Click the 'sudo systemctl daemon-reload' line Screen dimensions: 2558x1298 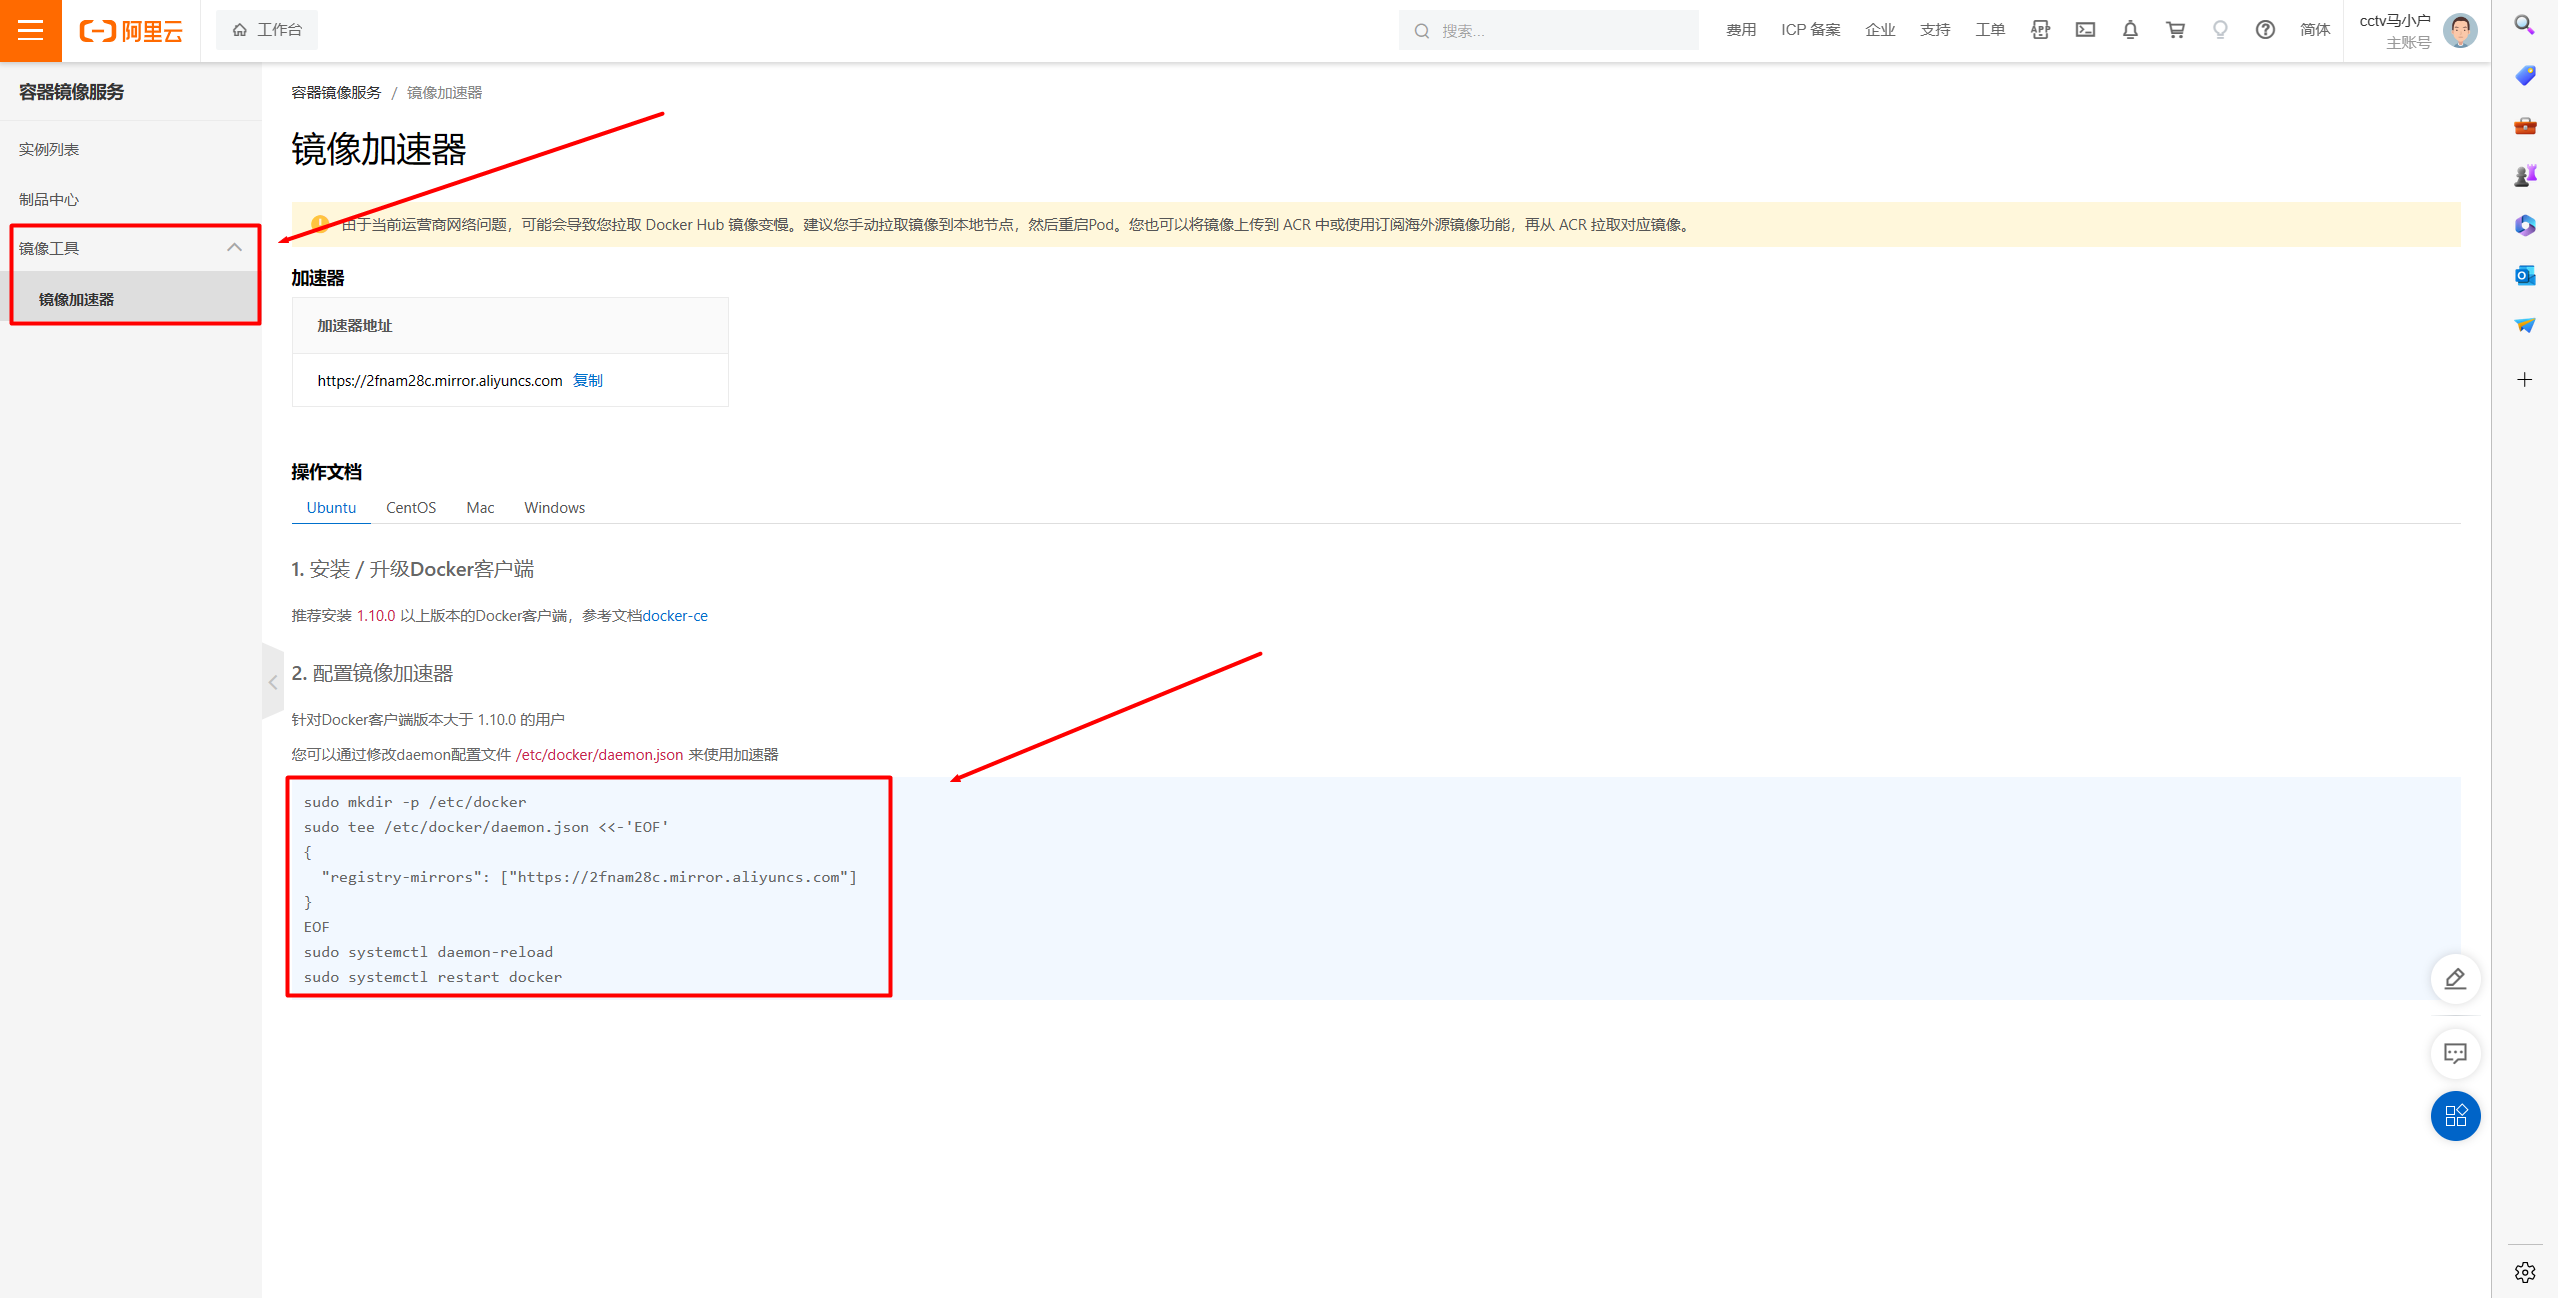pyautogui.click(x=428, y=952)
